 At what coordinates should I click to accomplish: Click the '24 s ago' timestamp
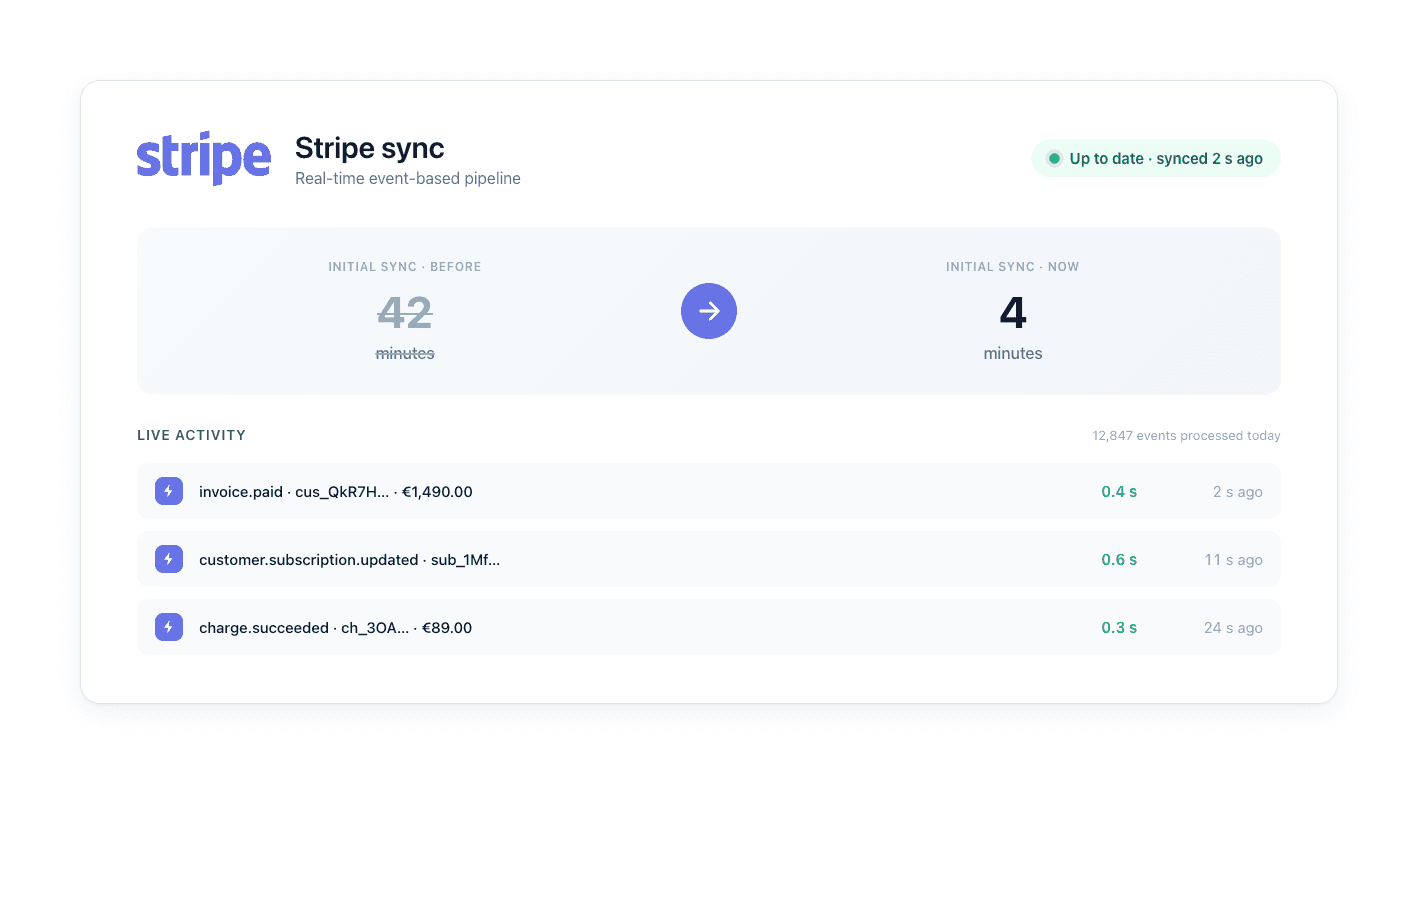[x=1233, y=627]
